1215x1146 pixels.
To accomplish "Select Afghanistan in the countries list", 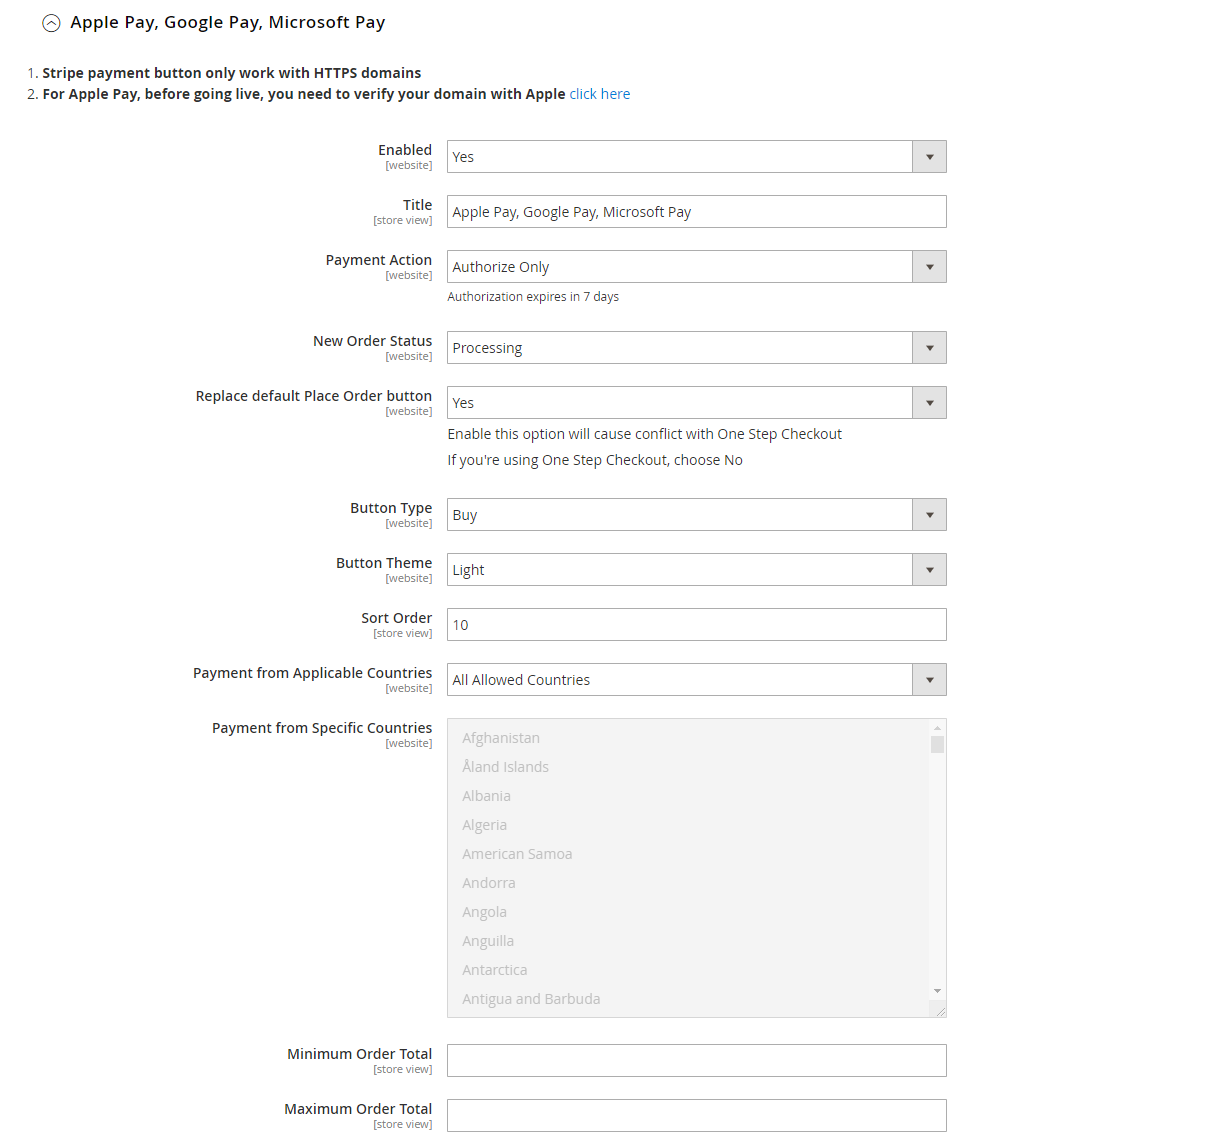I will [501, 738].
